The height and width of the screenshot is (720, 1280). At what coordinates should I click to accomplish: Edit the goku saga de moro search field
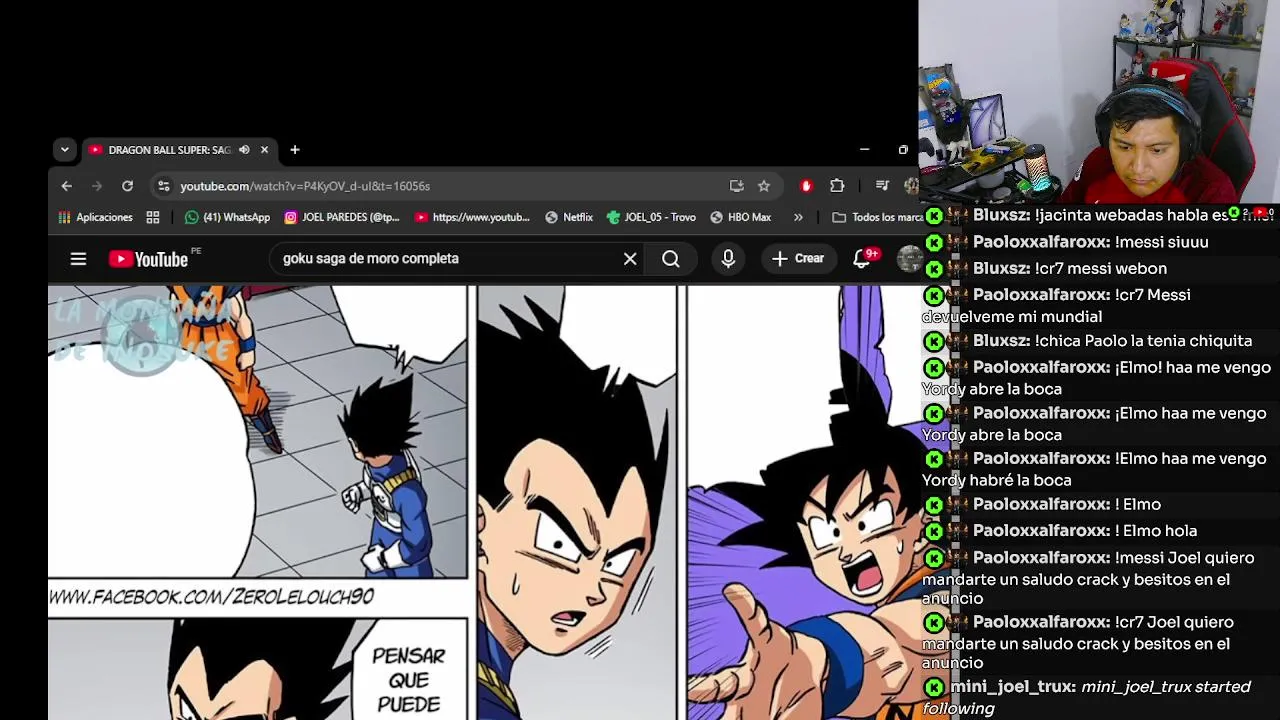tap(447, 258)
